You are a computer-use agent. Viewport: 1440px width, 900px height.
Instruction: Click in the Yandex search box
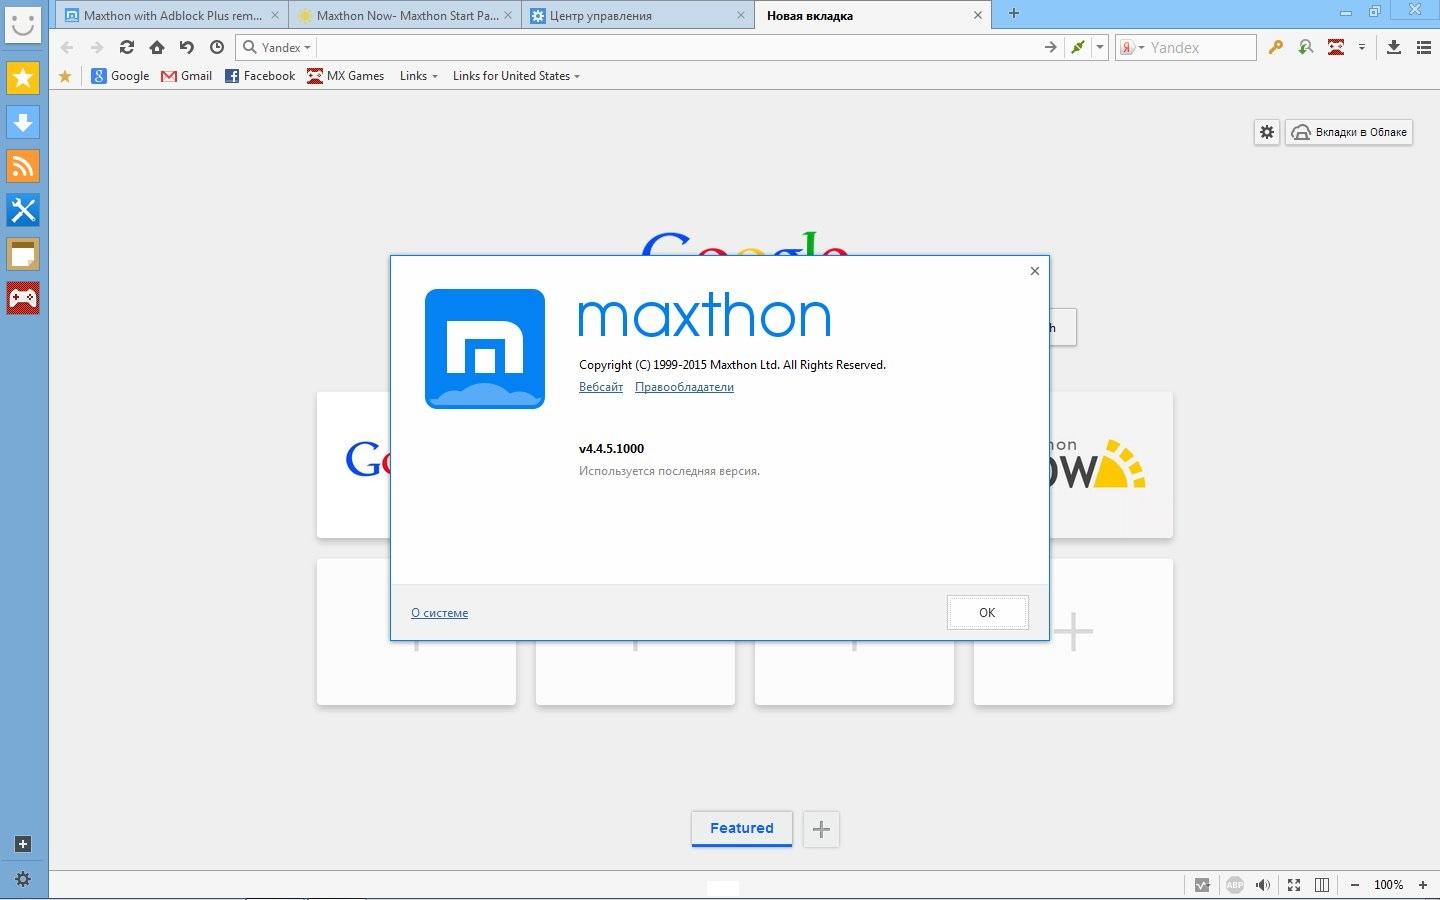coord(1200,47)
